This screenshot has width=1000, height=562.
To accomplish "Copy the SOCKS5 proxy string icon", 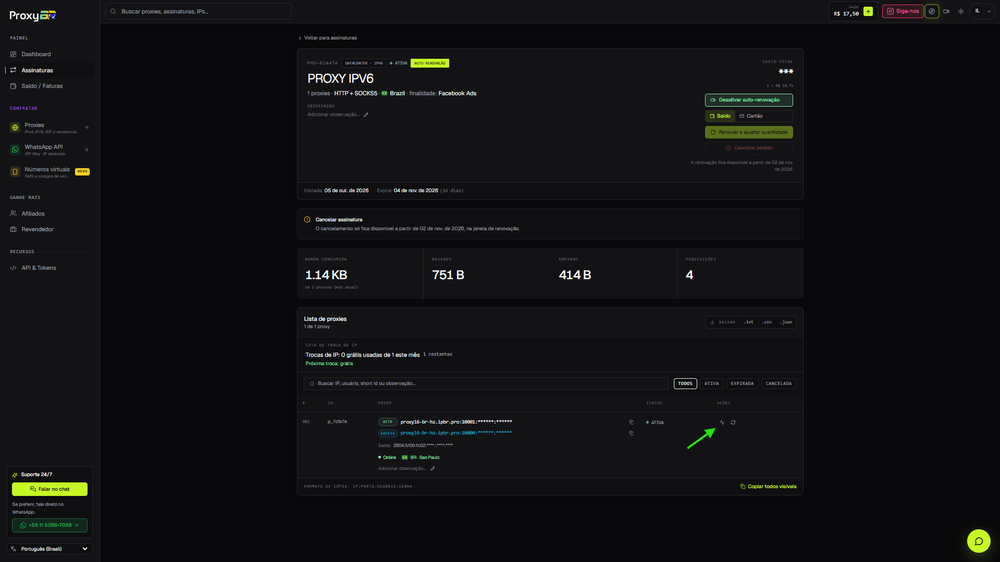I will point(631,433).
